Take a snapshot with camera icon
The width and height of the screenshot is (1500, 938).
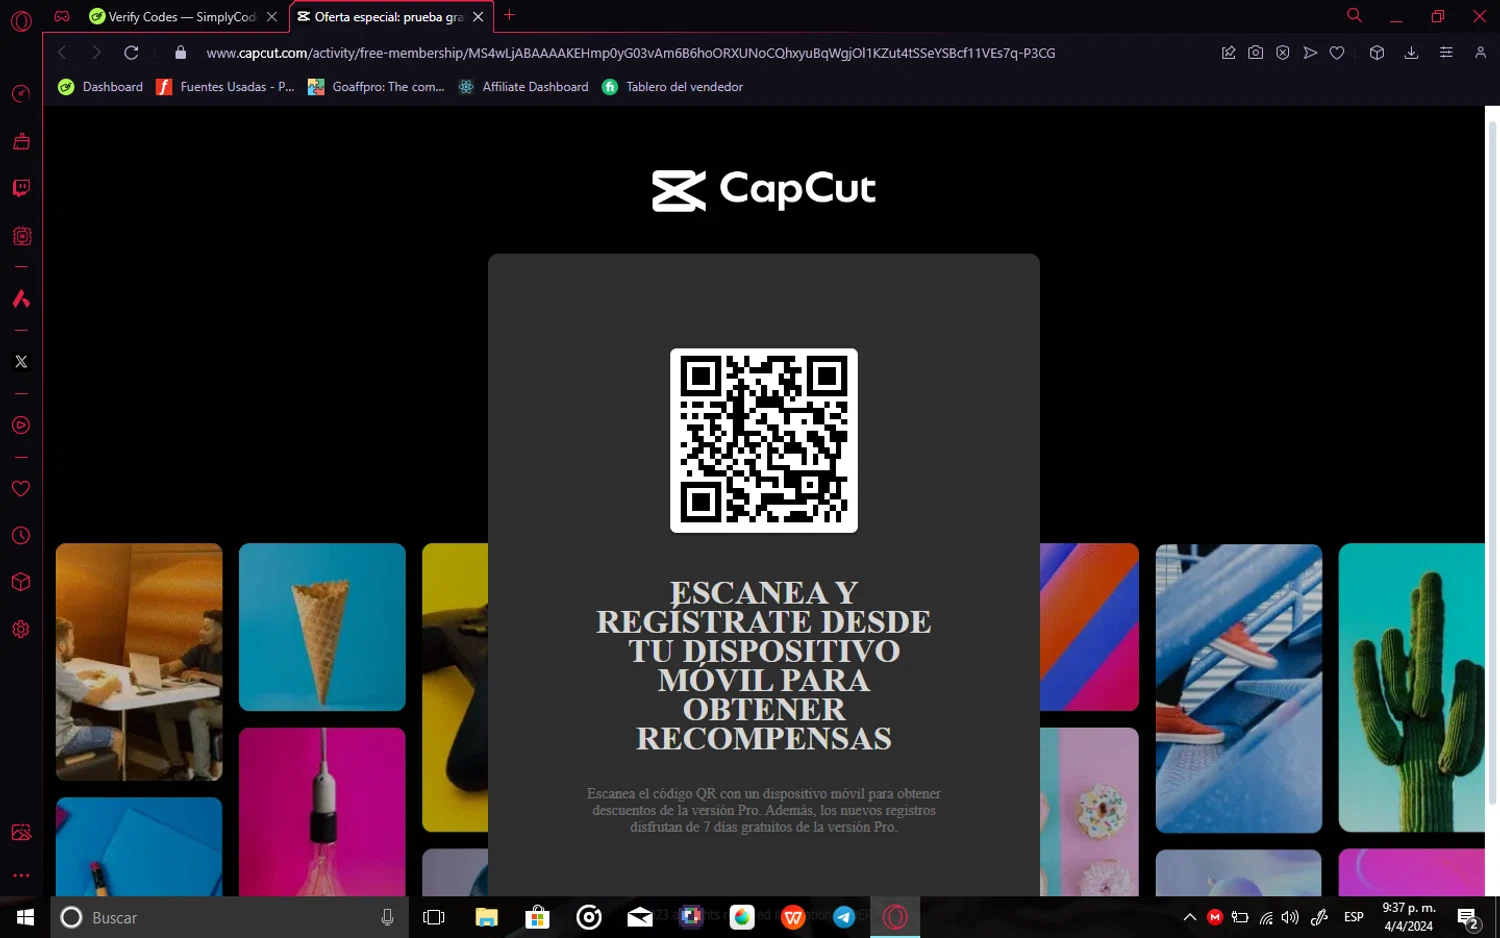[x=1255, y=53]
